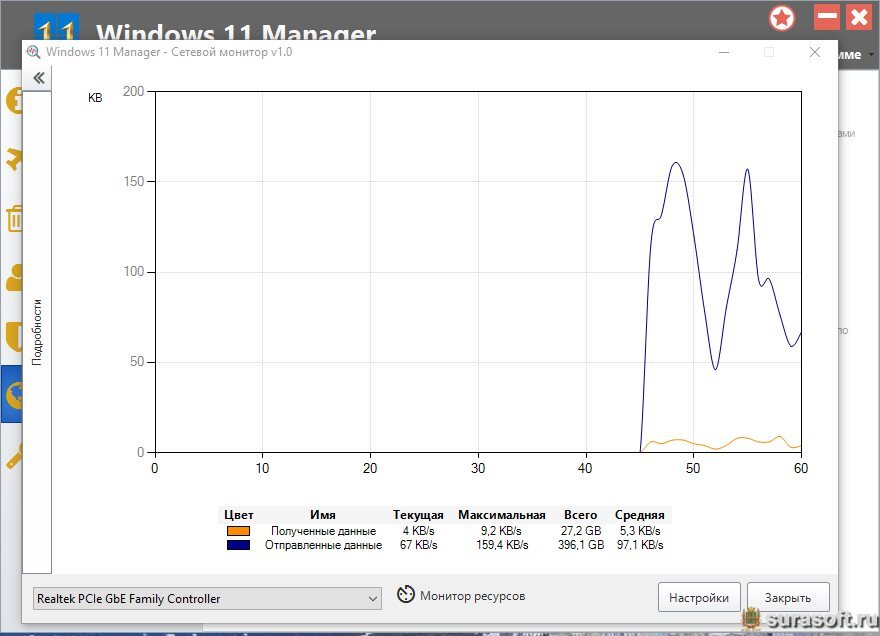
Task: Click the Максимальная column header
Action: pyautogui.click(x=502, y=515)
